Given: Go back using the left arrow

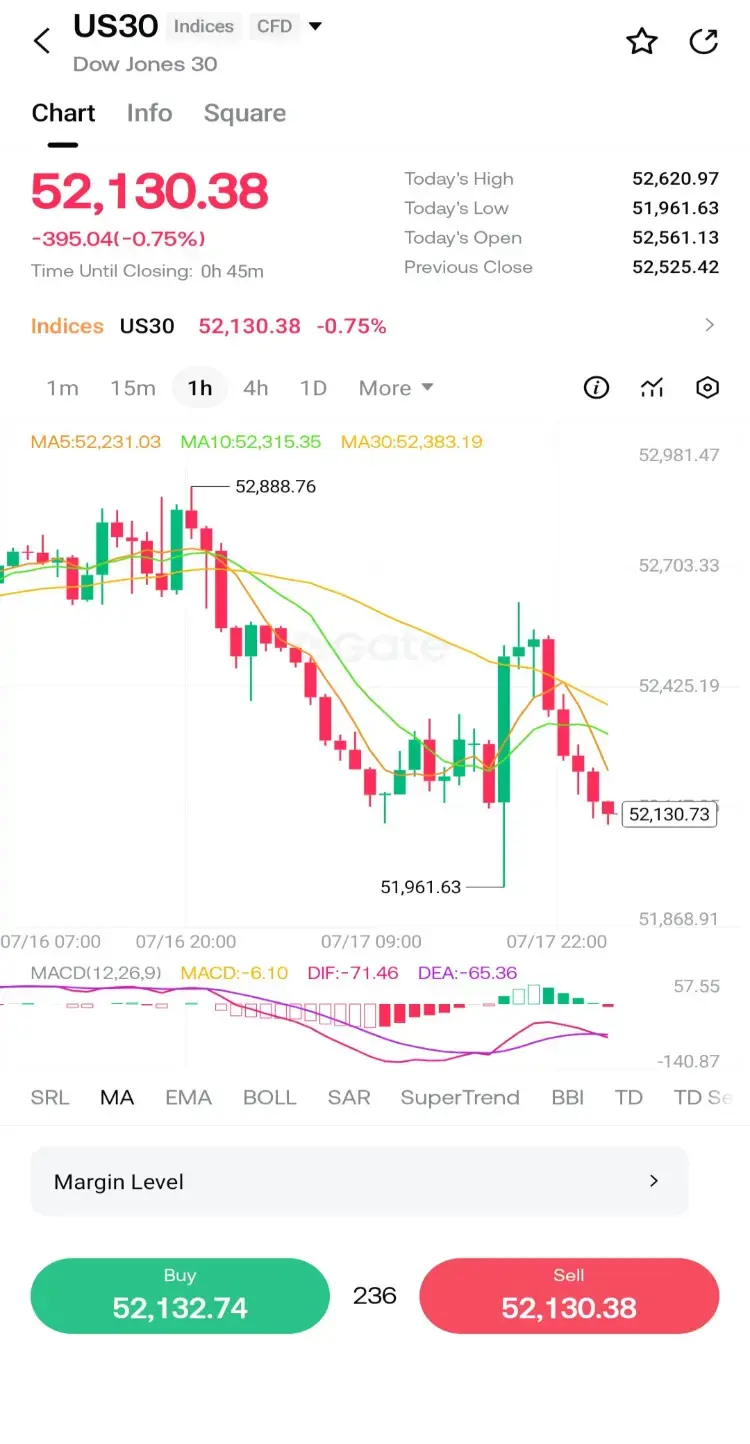Looking at the screenshot, I should tap(42, 41).
